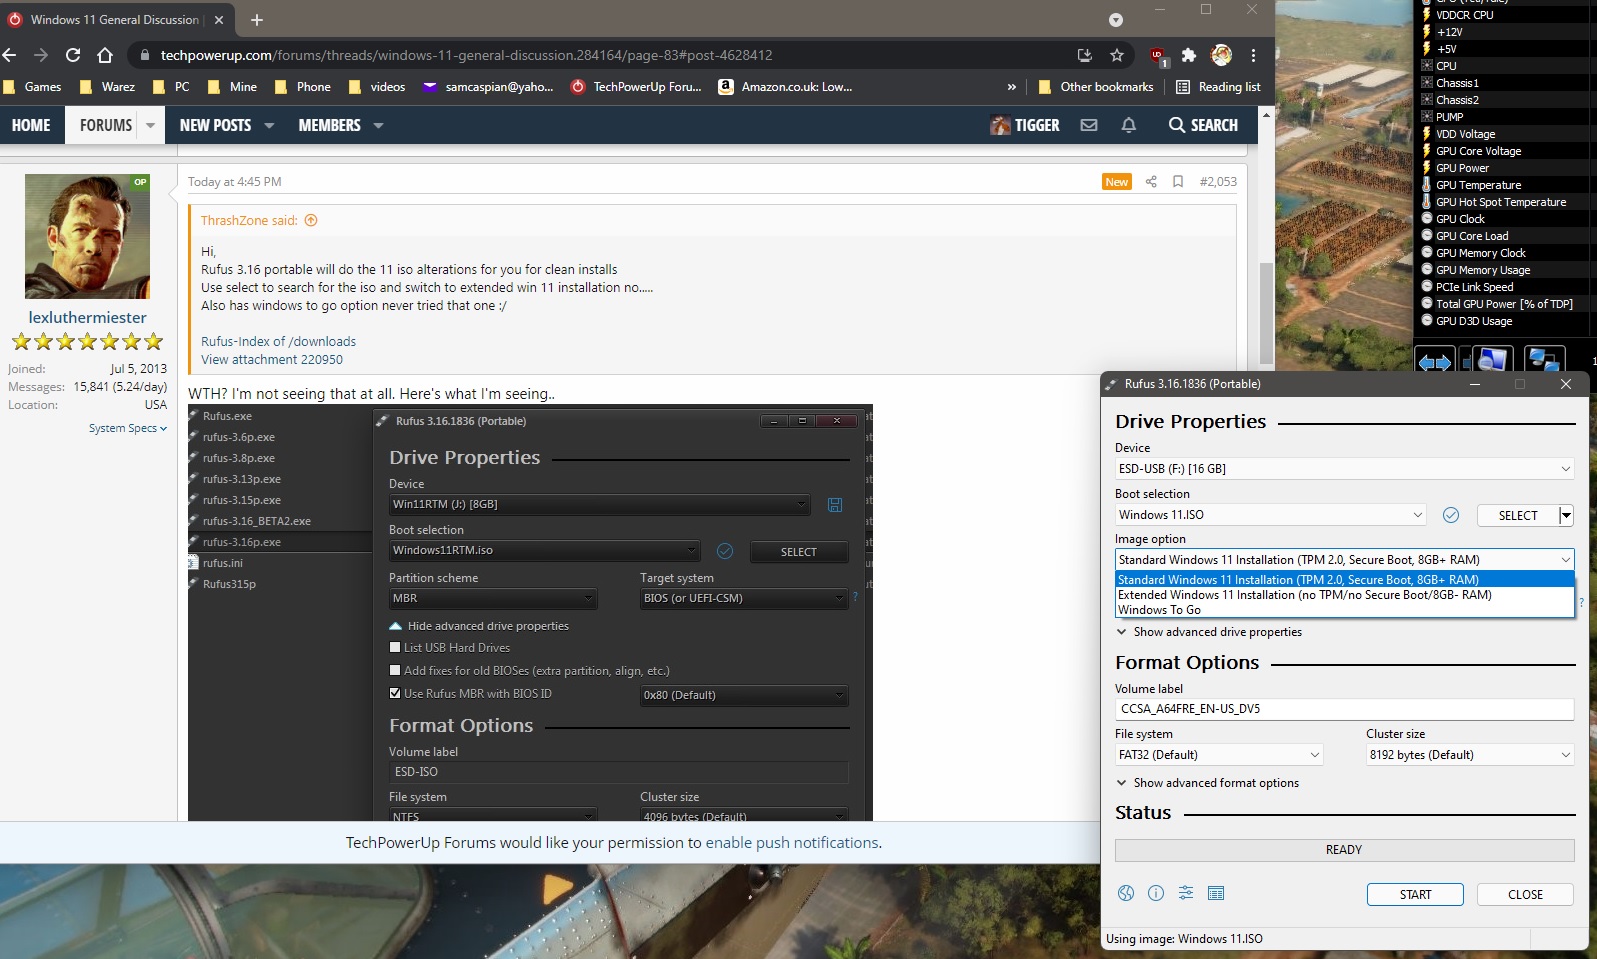Open the Chrome profile avatar
The height and width of the screenshot is (959, 1597).
click(1221, 55)
